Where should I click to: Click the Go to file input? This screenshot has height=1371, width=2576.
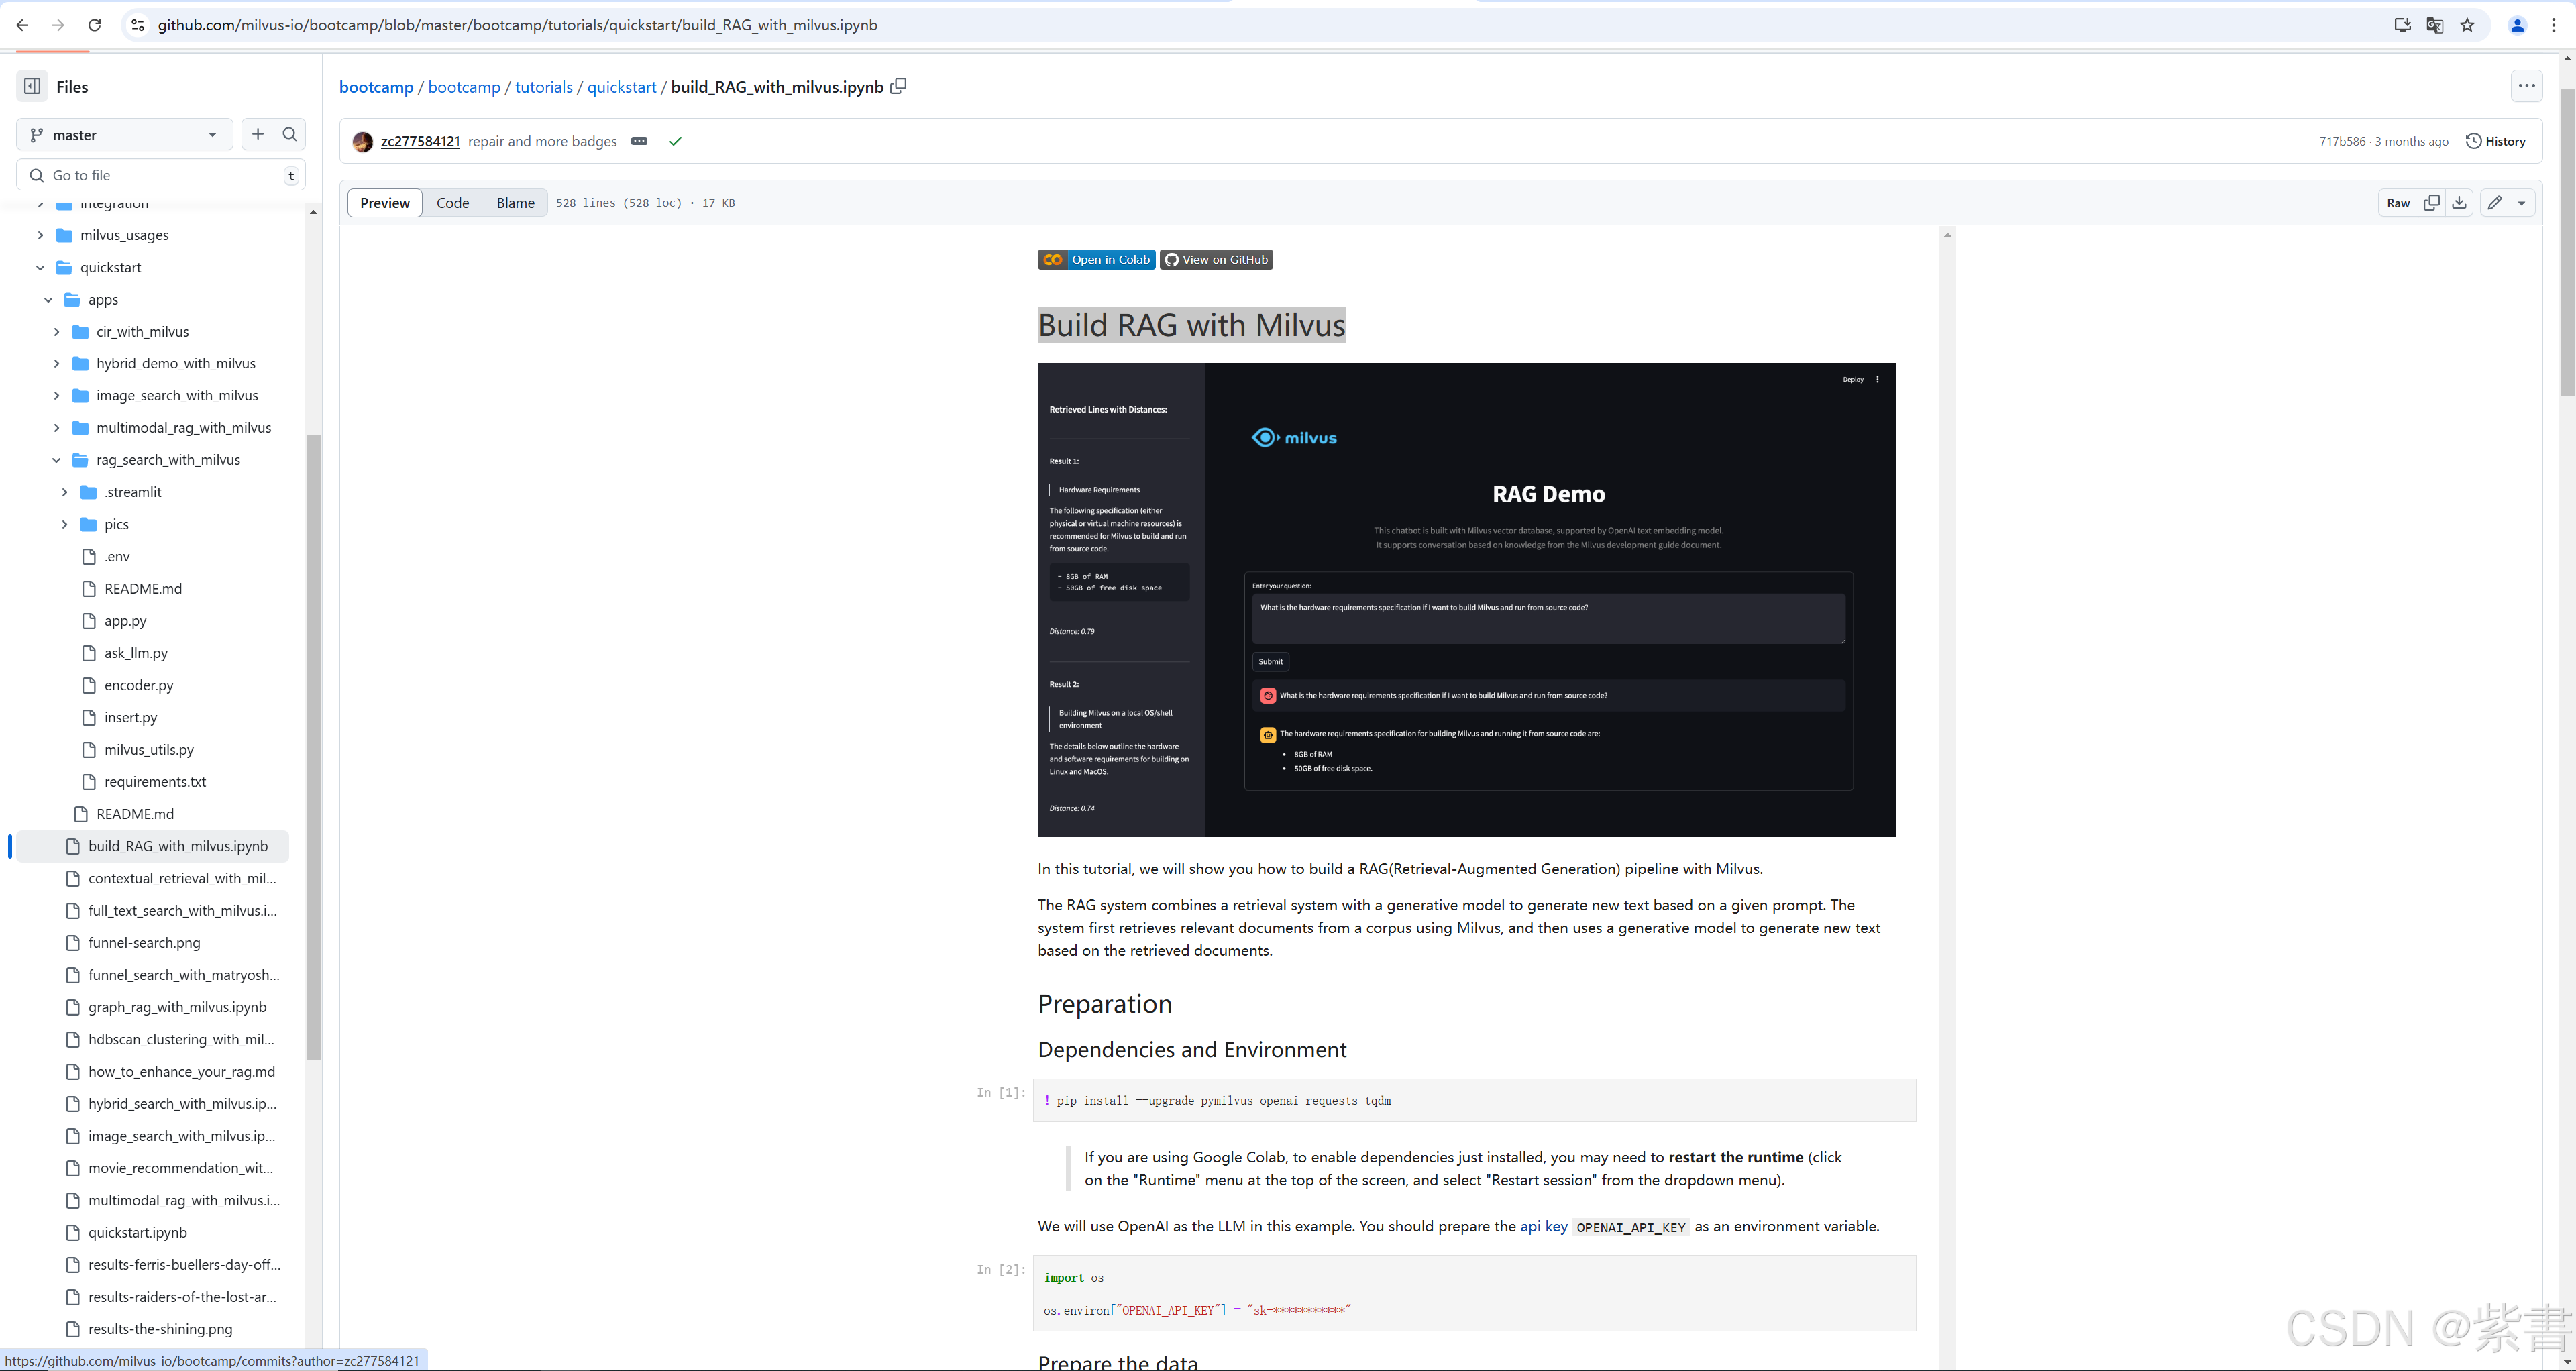[x=160, y=175]
